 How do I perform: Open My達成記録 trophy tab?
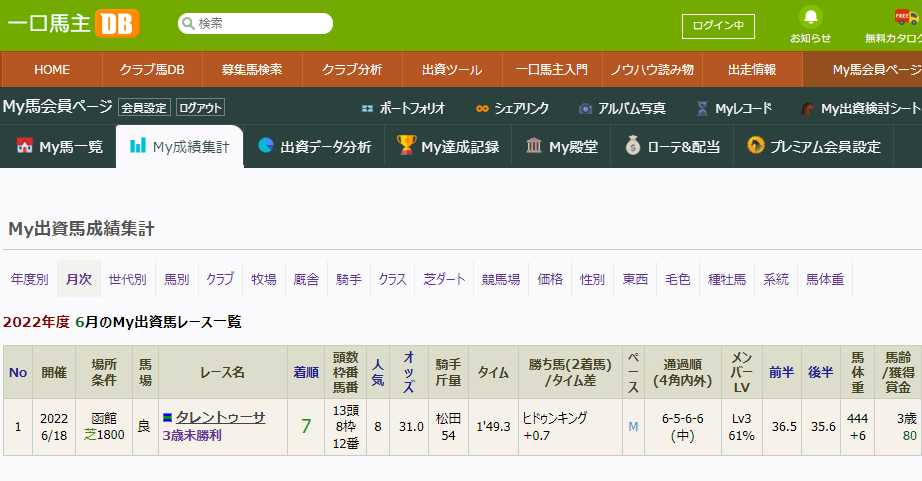(x=448, y=146)
